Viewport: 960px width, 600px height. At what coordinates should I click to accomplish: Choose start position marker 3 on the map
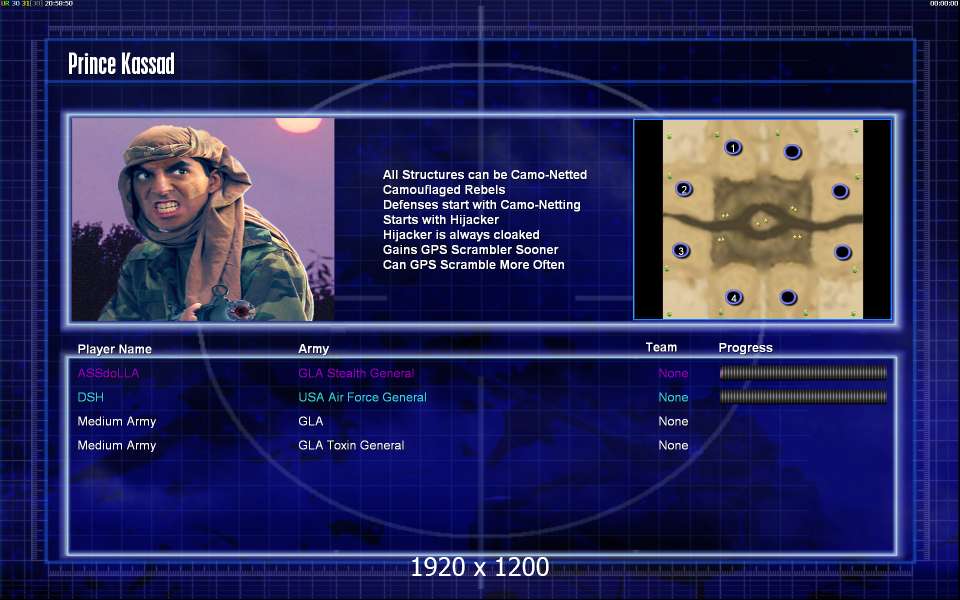[x=681, y=250]
